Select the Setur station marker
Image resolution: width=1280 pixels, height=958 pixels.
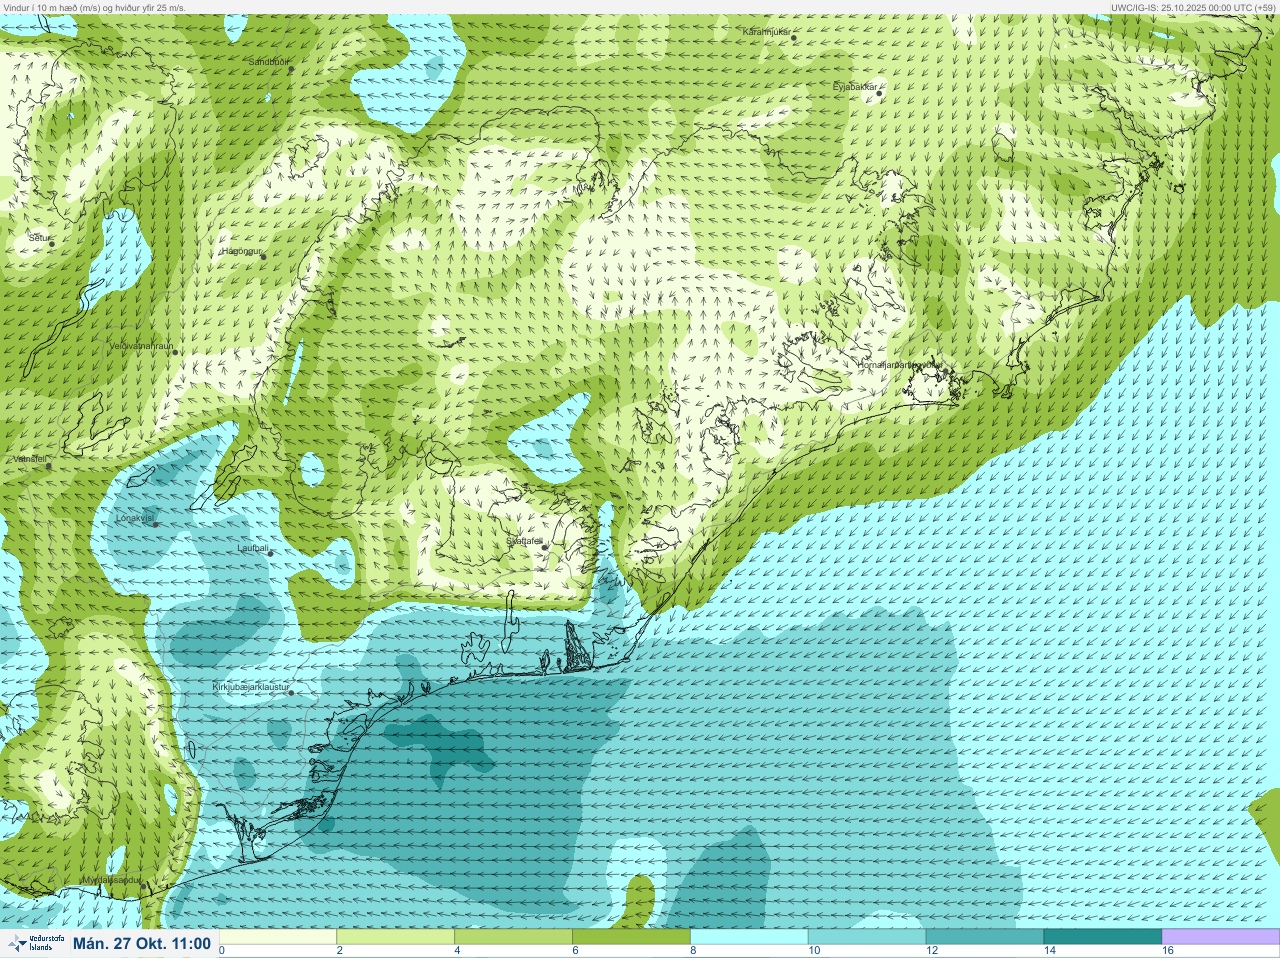pyautogui.click(x=52, y=243)
